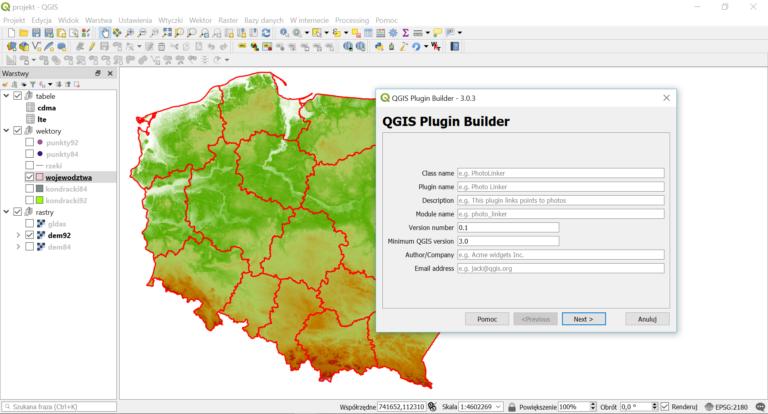This screenshot has width=768, height=414.
Task: Save the project with the floppy disk icon
Action: tap(36, 33)
